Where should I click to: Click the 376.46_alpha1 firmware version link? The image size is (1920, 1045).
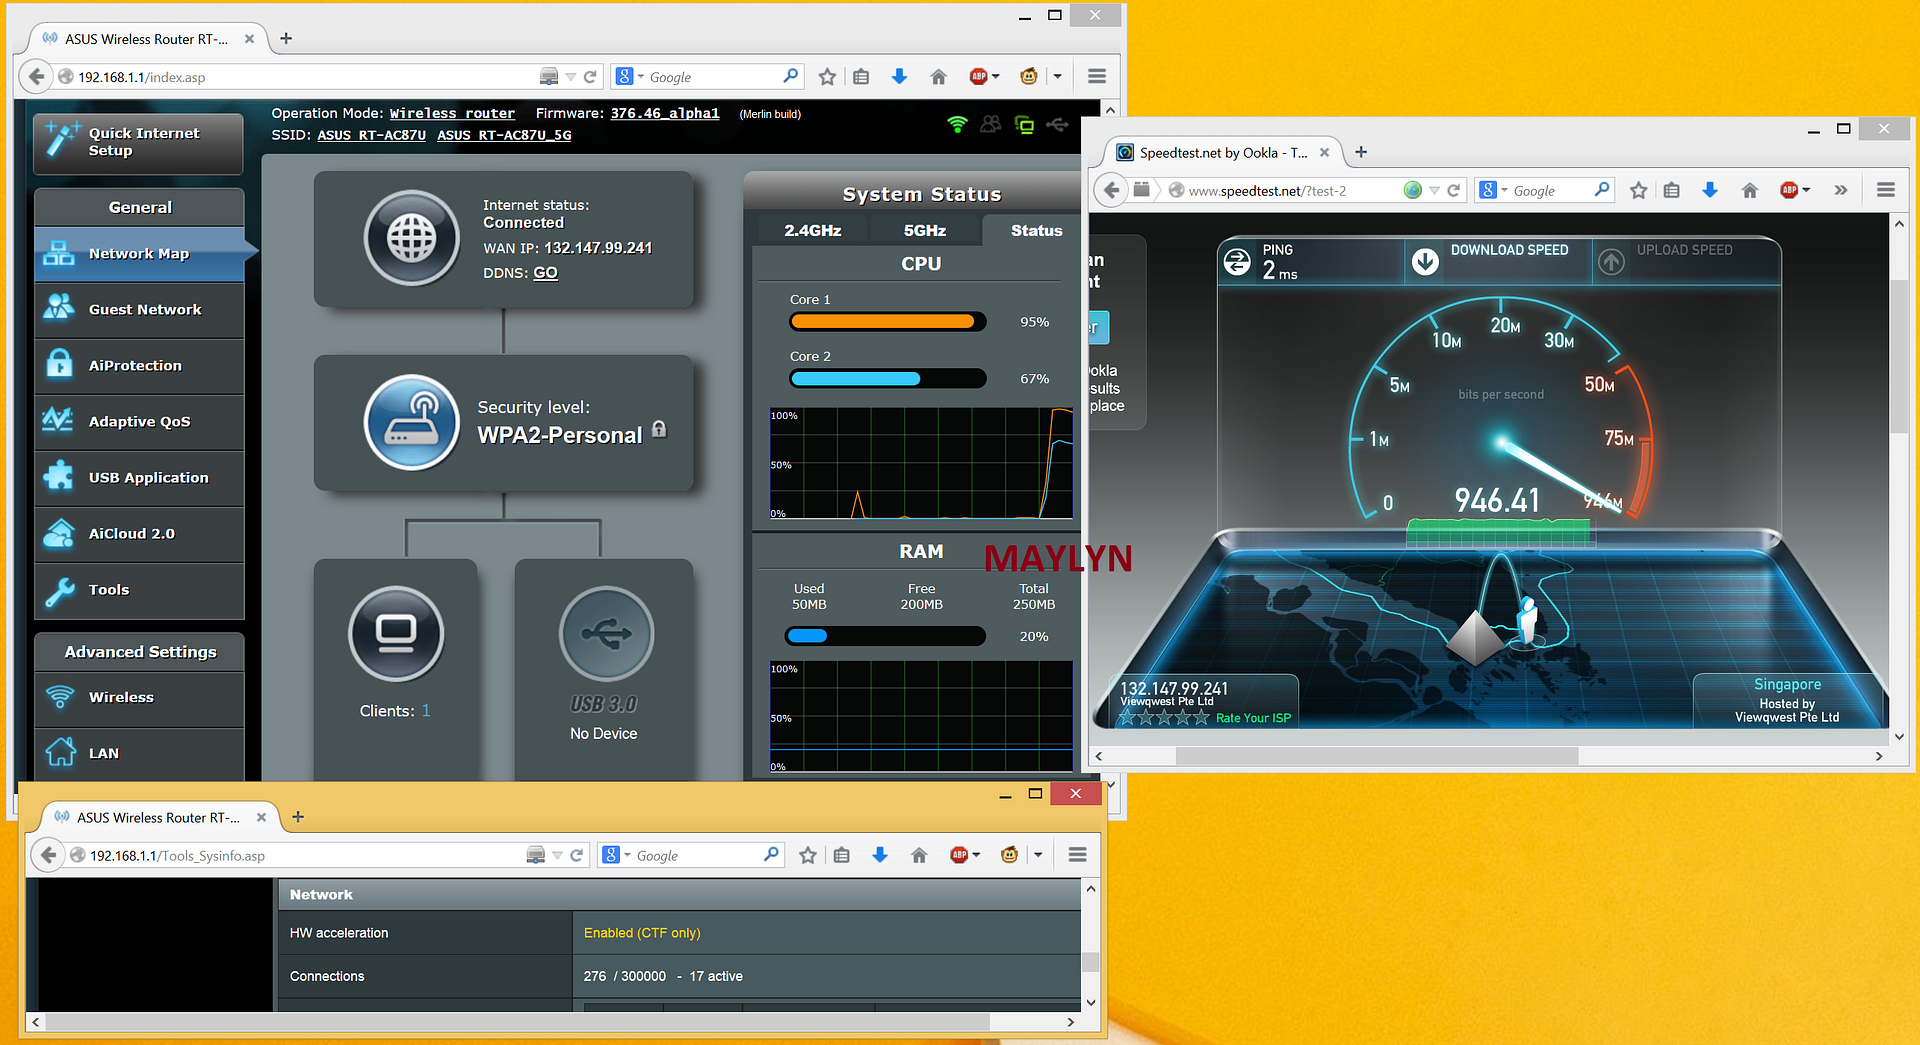664,114
